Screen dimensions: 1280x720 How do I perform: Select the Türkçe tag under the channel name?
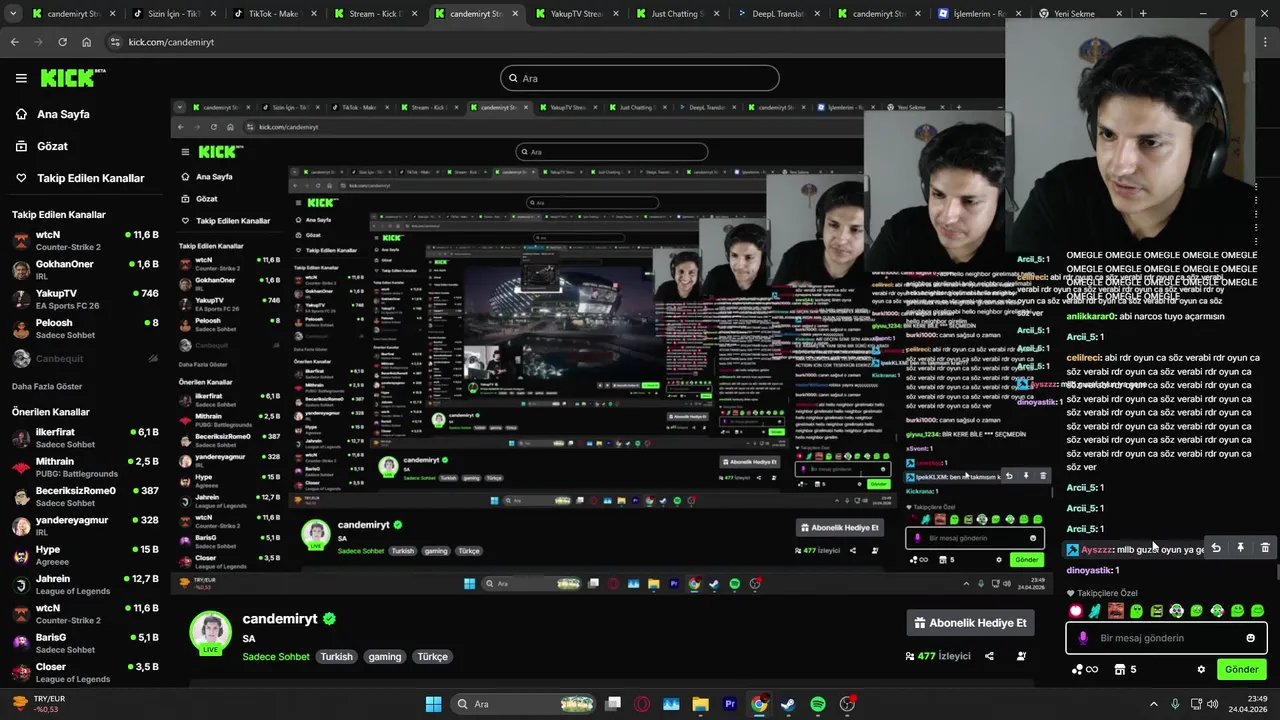coord(433,657)
